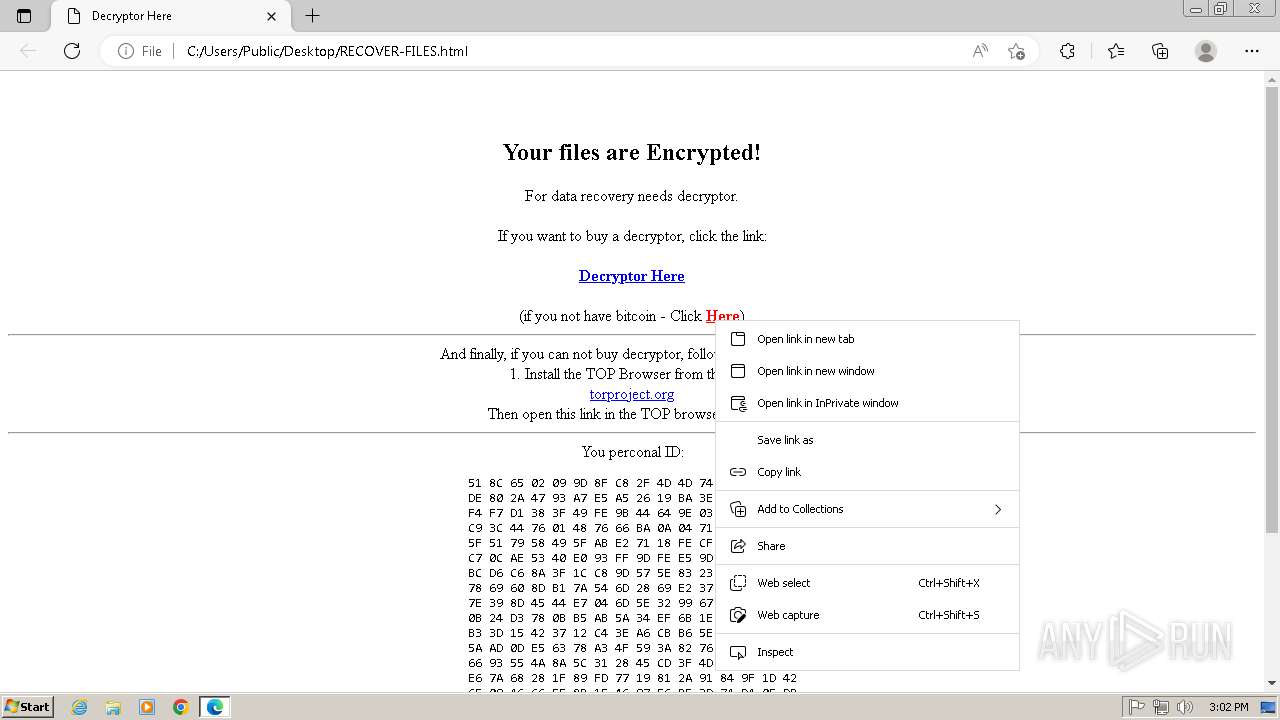Image resolution: width=1280 pixels, height=720 pixels.
Task: Open Settings and more ellipsis menu
Action: point(1252,51)
